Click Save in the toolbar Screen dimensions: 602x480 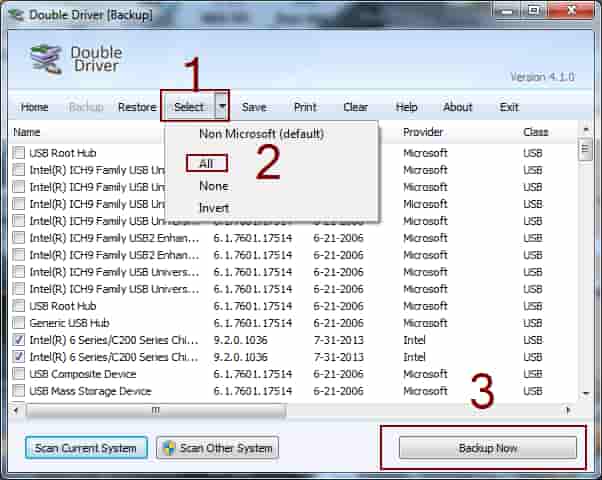pos(254,107)
